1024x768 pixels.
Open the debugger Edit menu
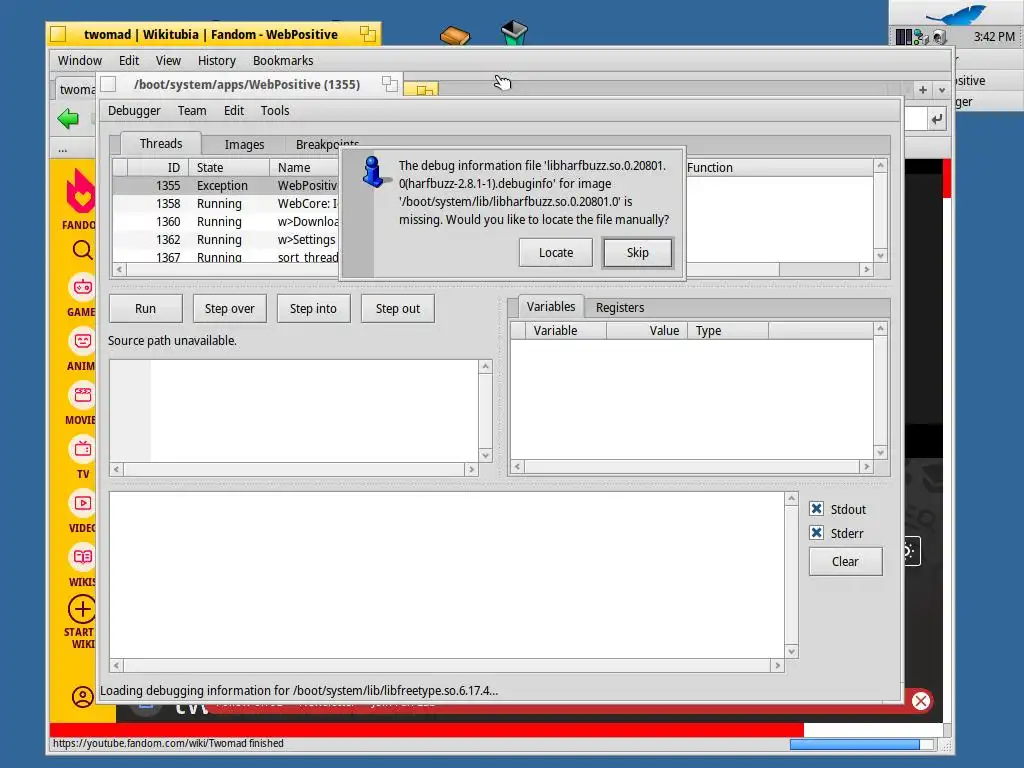point(234,110)
